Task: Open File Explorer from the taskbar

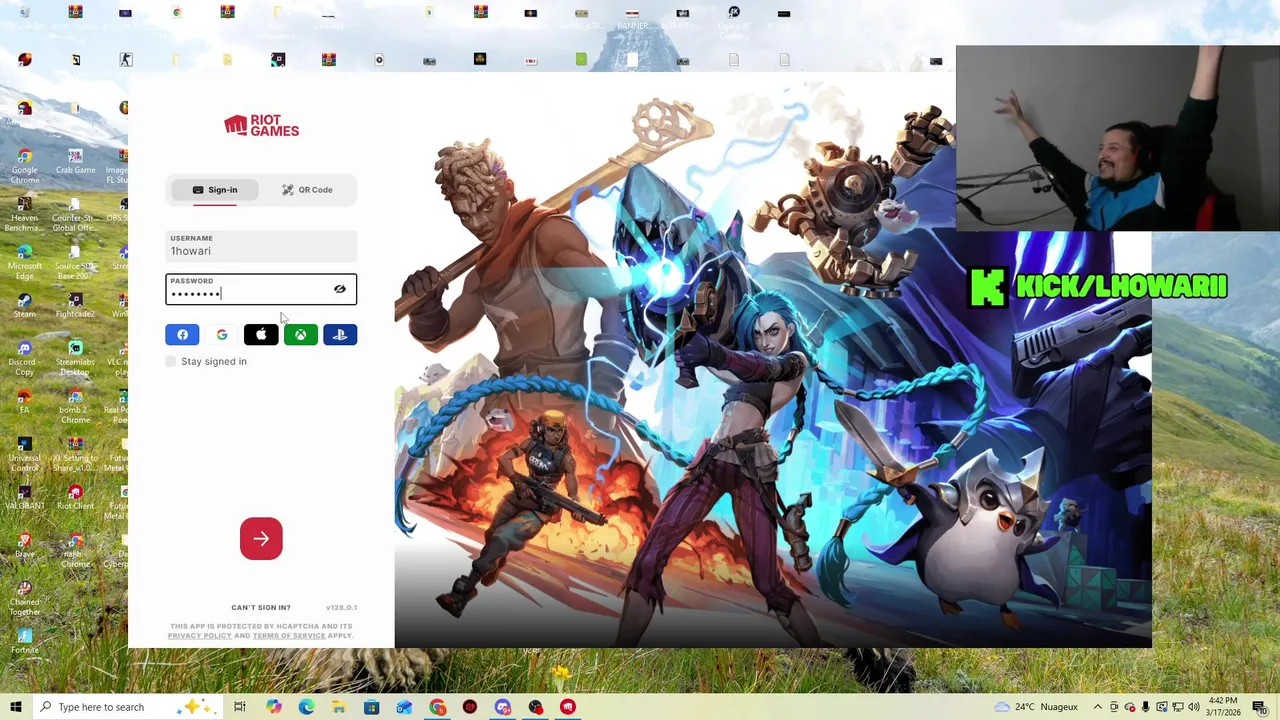Action: 339,707
